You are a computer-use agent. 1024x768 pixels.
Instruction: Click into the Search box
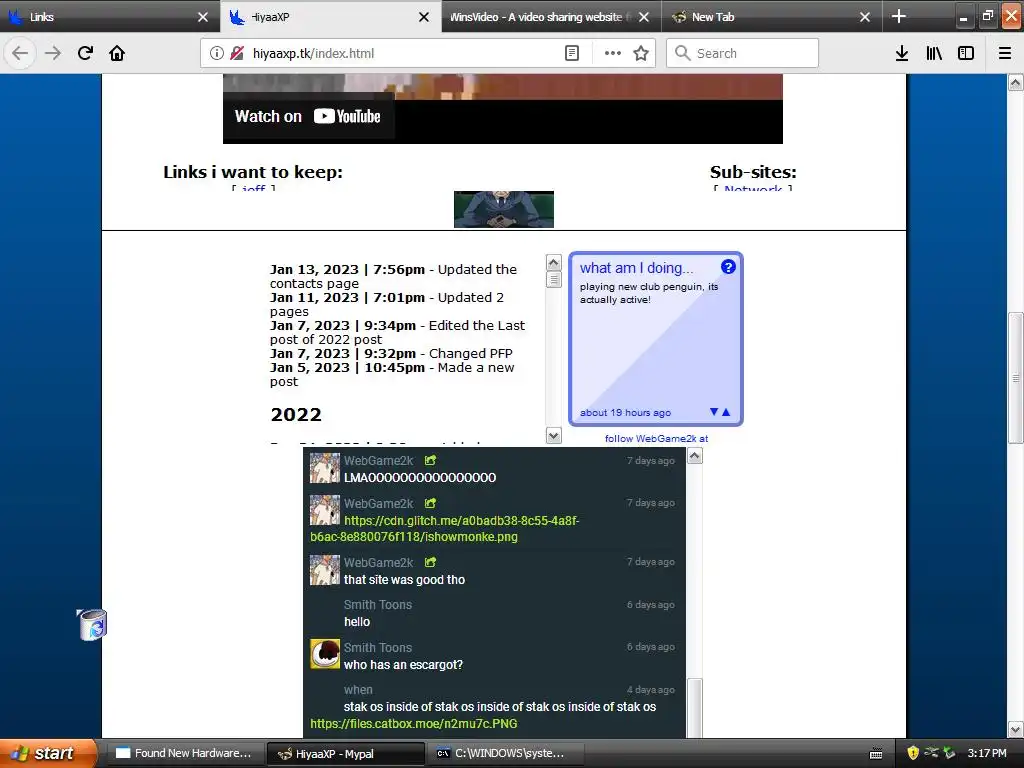coord(743,53)
